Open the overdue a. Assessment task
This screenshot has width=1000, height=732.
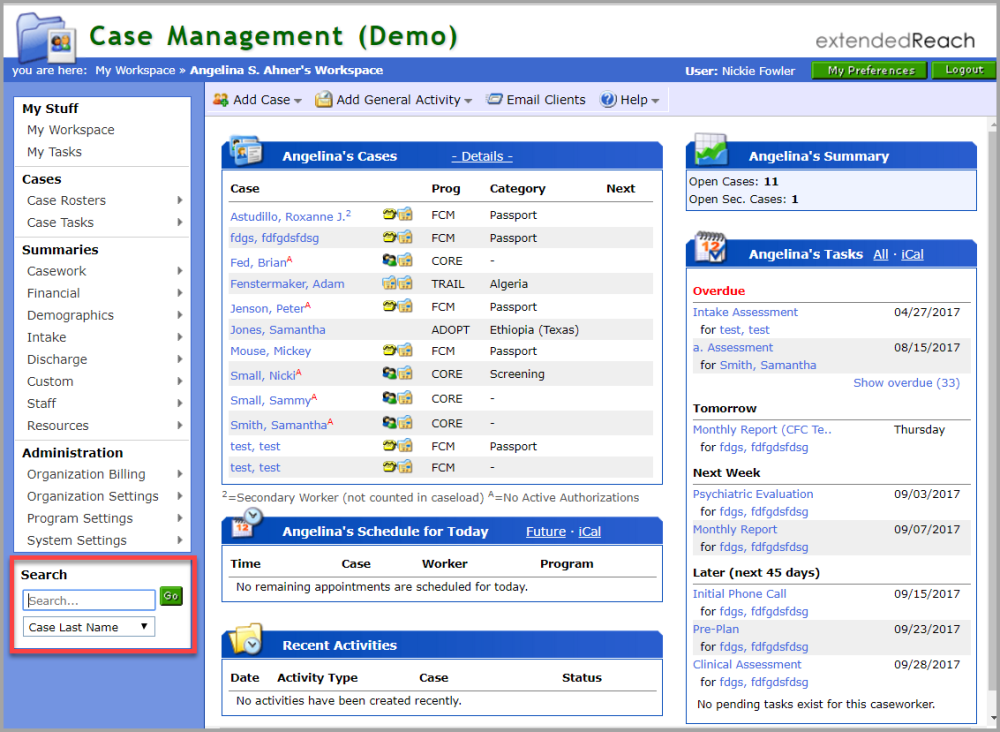[x=733, y=348]
